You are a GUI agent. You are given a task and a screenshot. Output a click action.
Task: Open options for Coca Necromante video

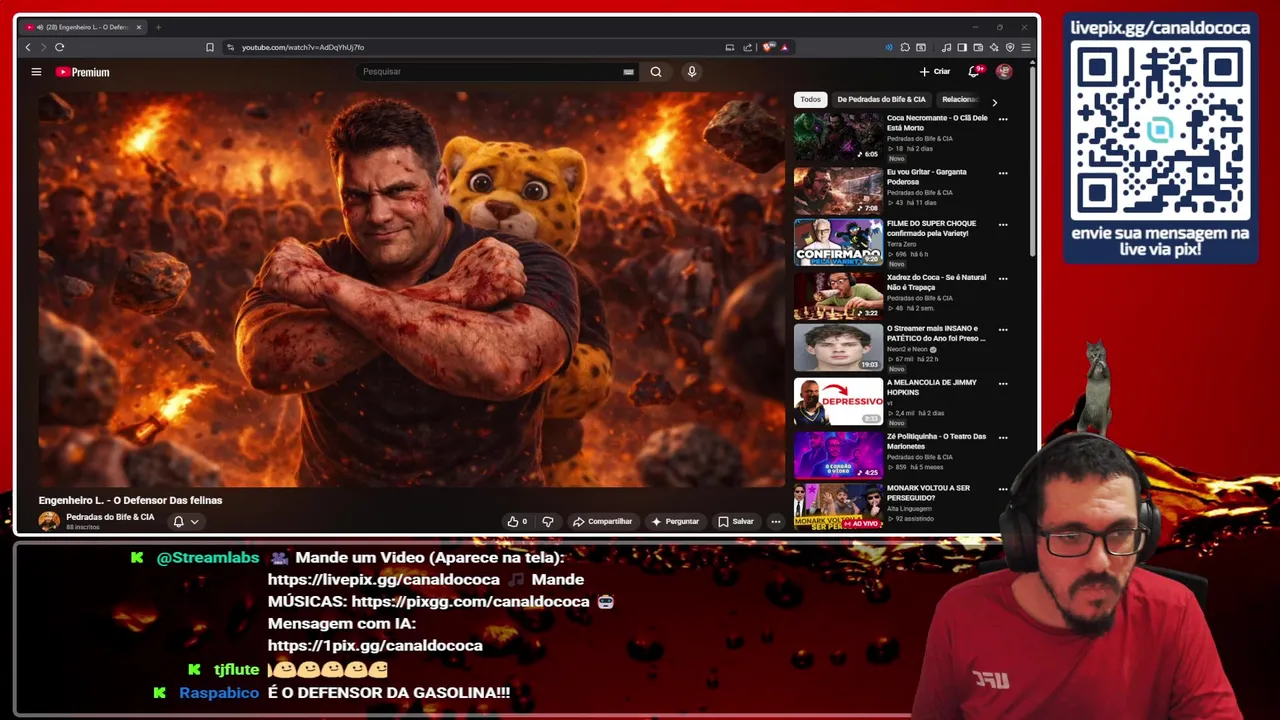(x=1003, y=119)
